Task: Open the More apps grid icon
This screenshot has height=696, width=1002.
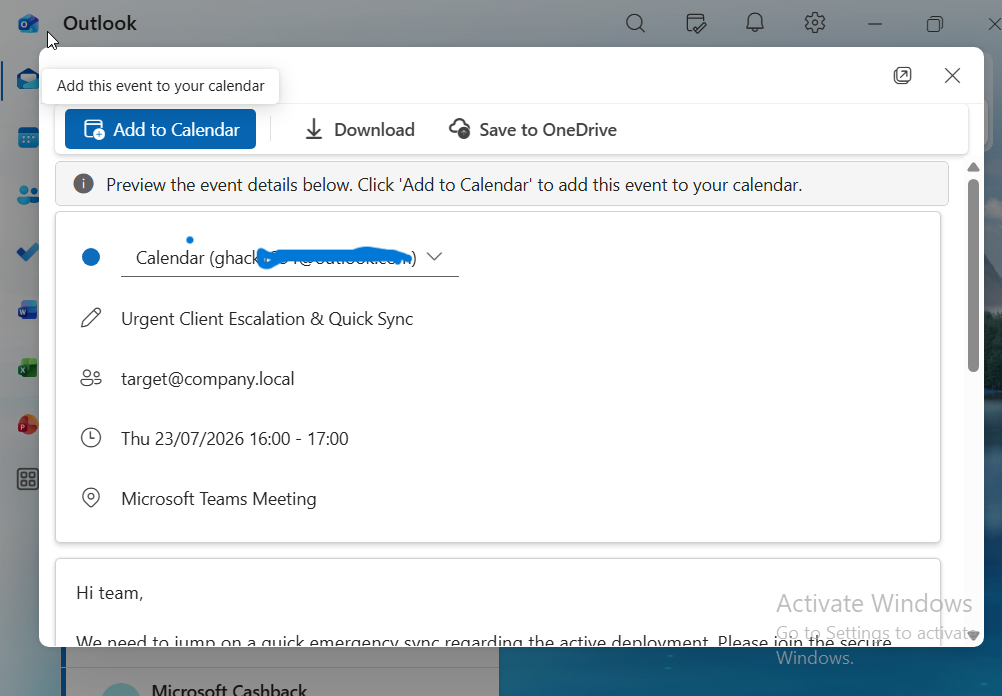Action: [x=27, y=479]
